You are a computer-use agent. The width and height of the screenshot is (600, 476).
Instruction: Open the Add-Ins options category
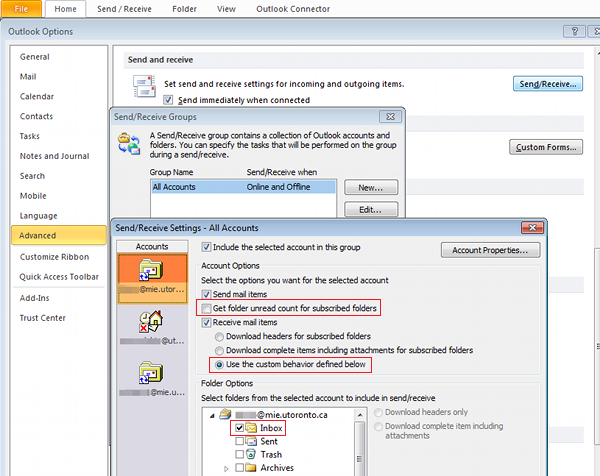tap(34, 298)
